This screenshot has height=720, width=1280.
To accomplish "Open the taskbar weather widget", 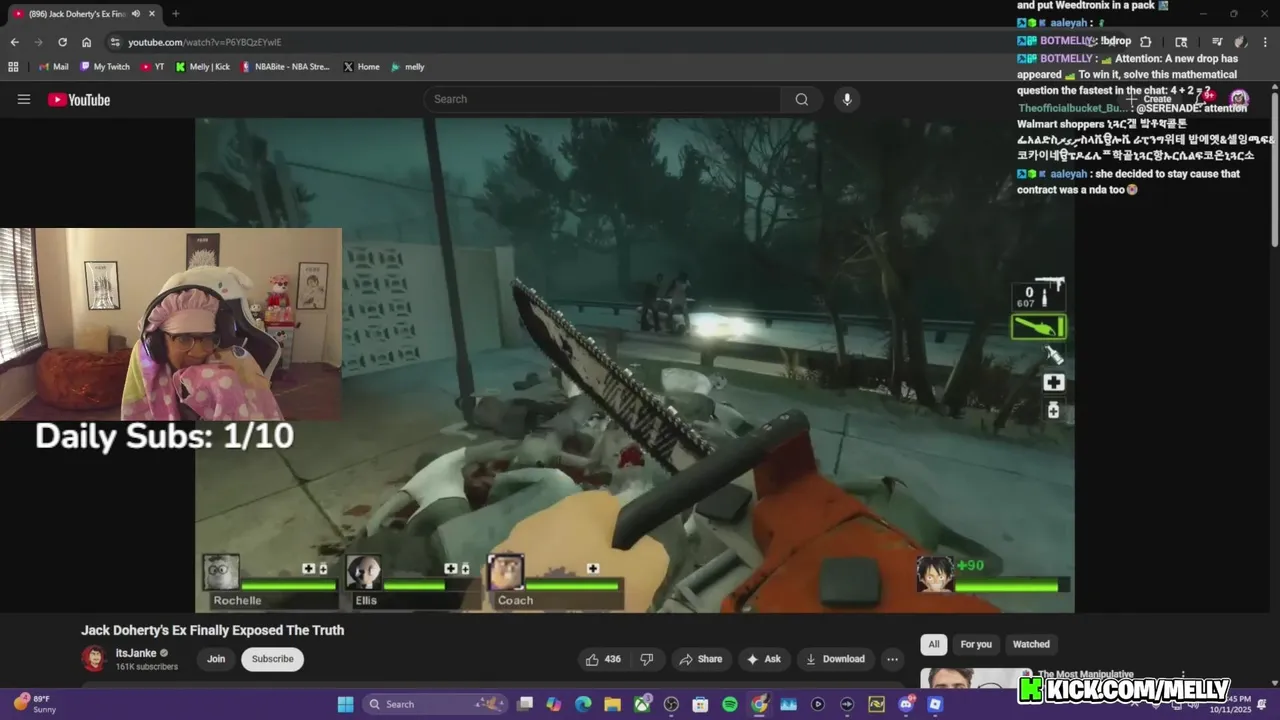I will click(35, 704).
